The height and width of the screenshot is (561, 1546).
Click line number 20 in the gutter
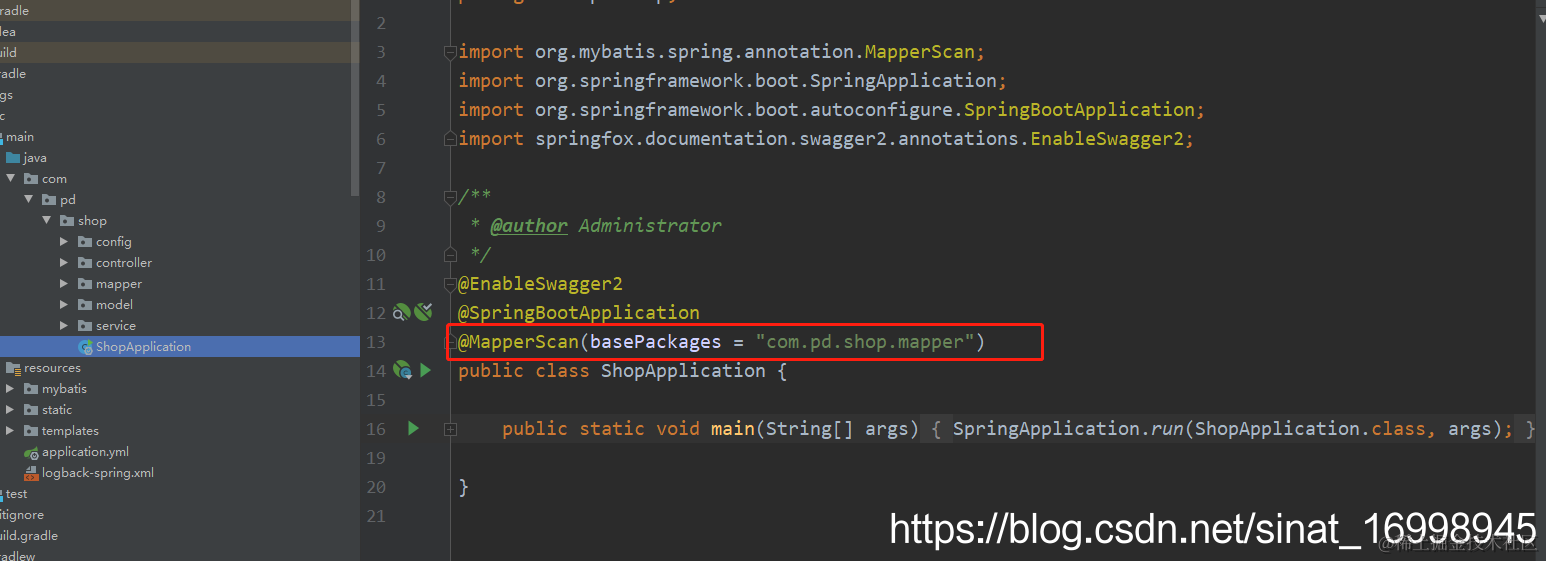[x=375, y=487]
